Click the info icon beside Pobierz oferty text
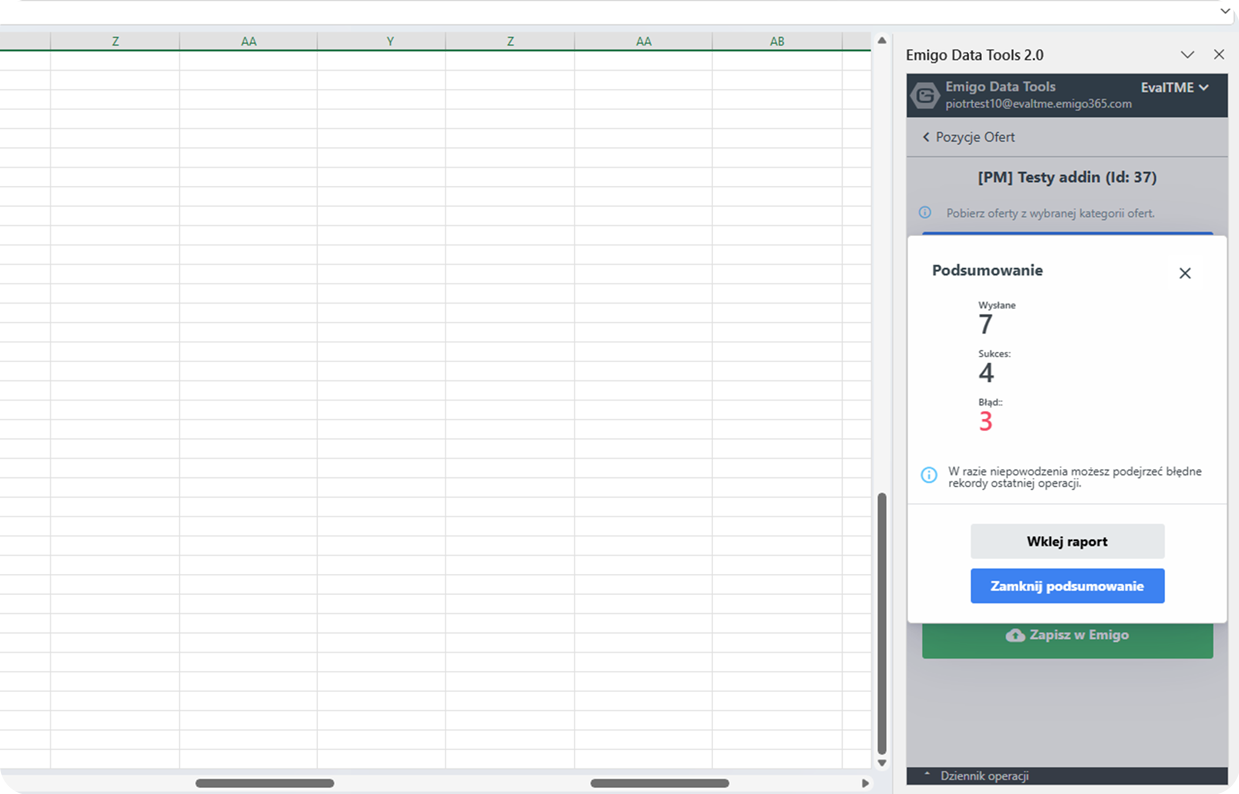Viewport: 1239px width, 794px height. click(x=925, y=213)
